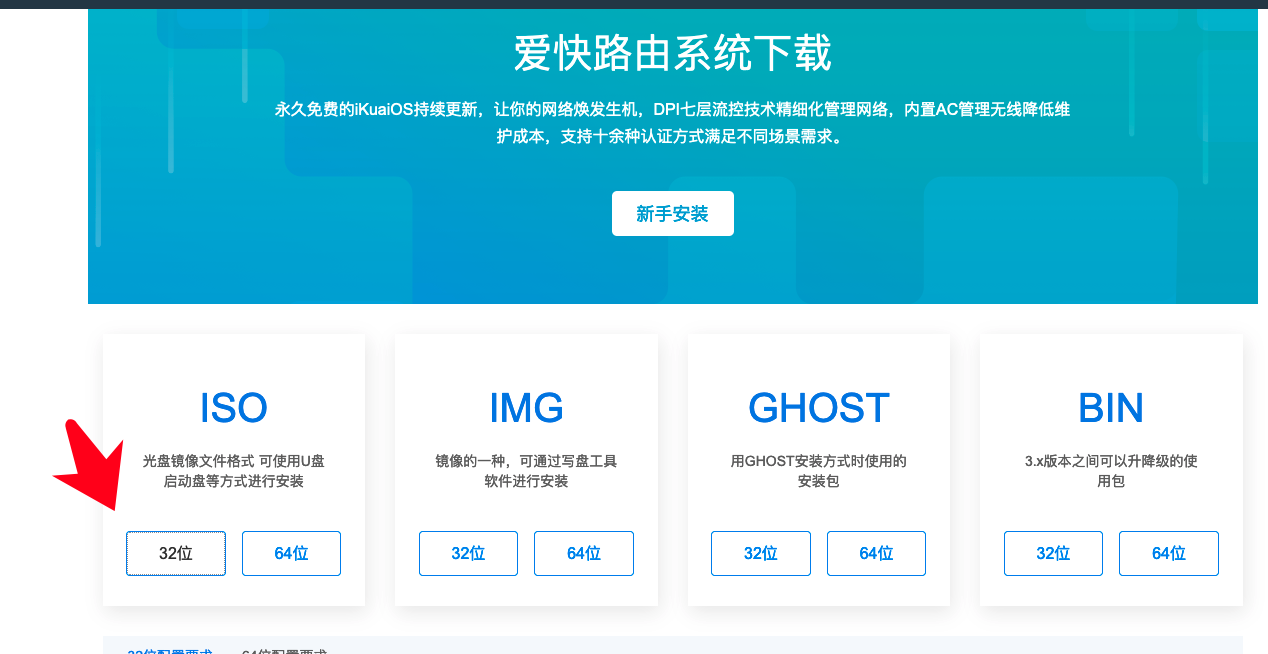The height and width of the screenshot is (654, 1268).
Task: Download the GHOST 64位 version
Action: click(x=876, y=553)
